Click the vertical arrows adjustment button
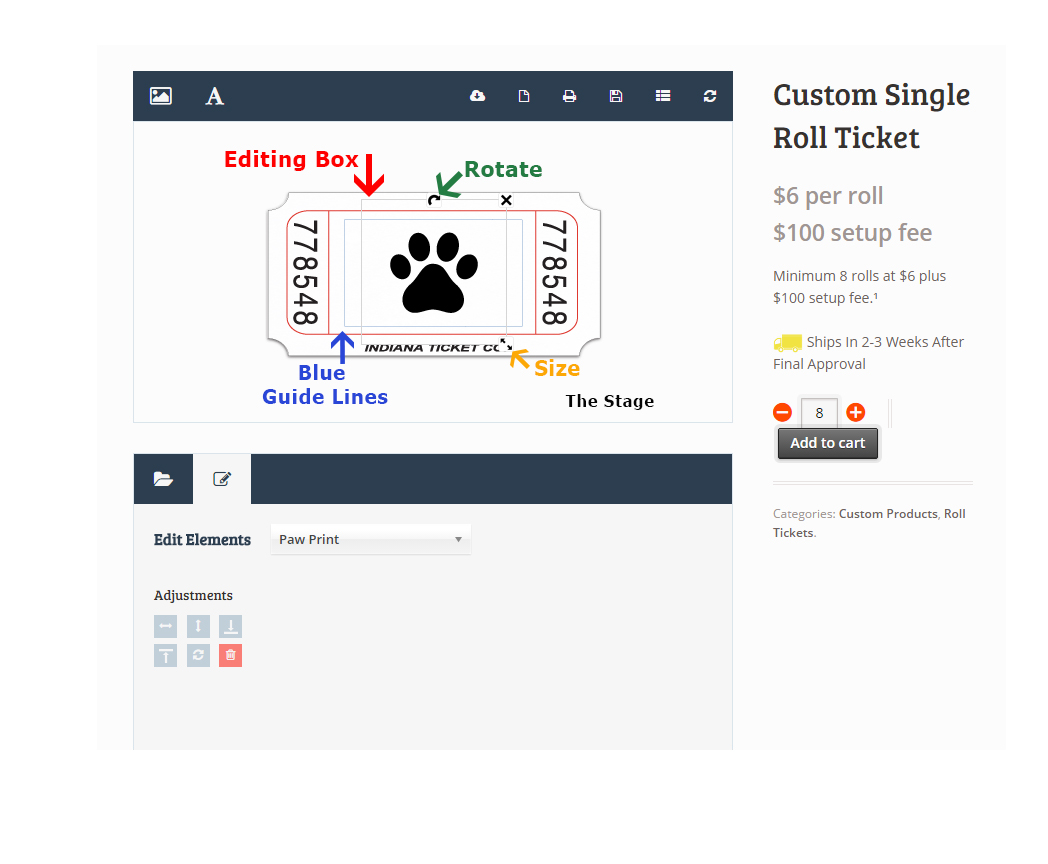The image size is (1048, 864). [198, 627]
